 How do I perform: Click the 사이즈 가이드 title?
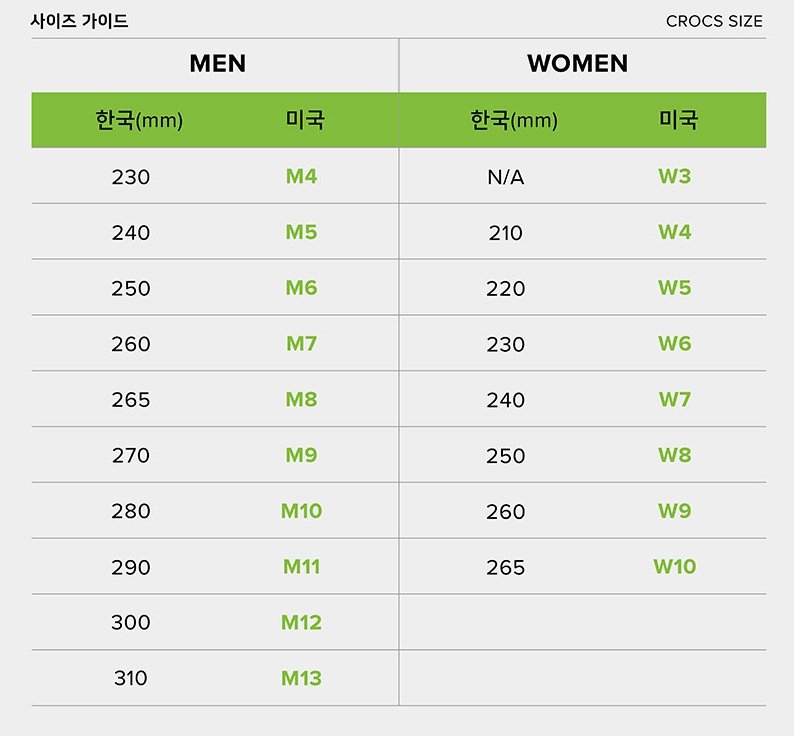click(x=79, y=21)
